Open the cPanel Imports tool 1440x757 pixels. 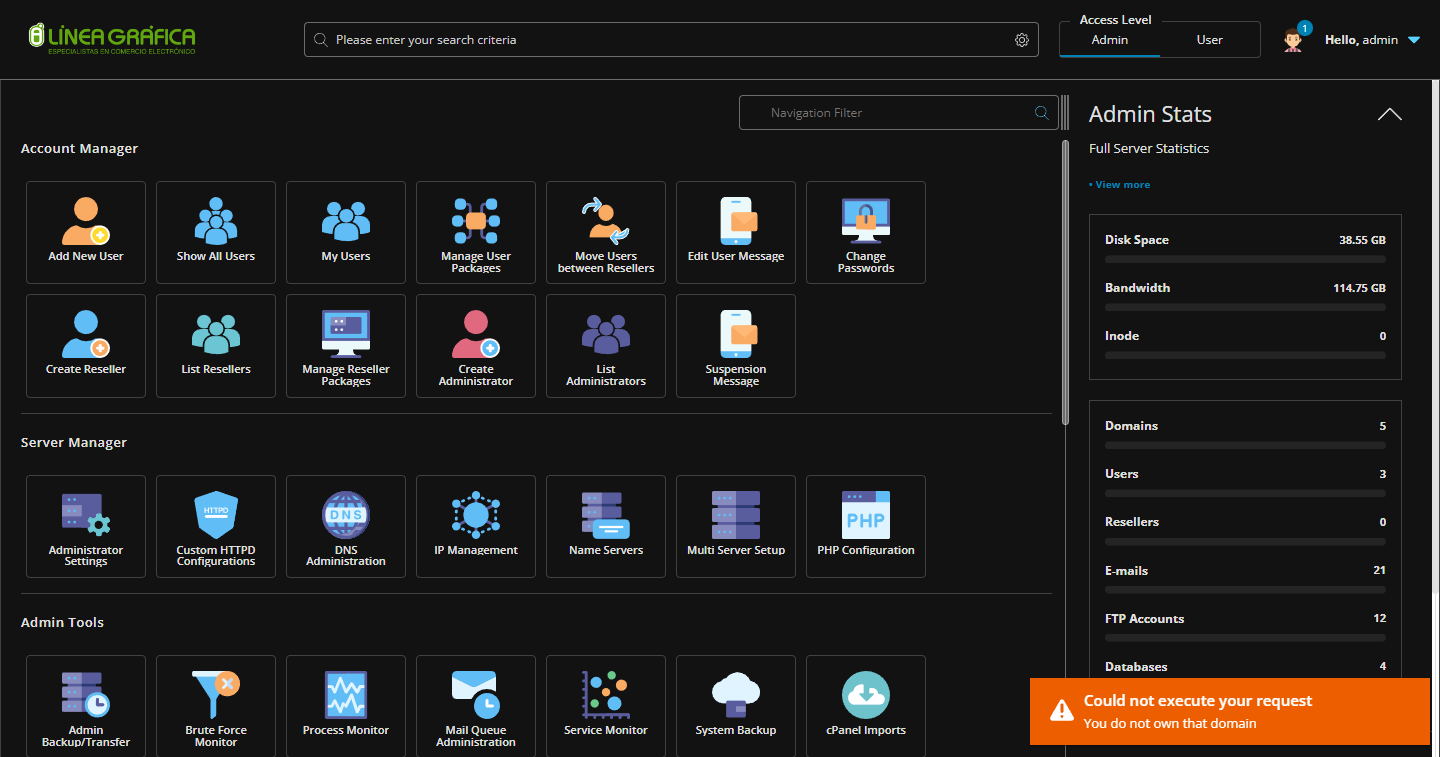pyautogui.click(x=865, y=705)
